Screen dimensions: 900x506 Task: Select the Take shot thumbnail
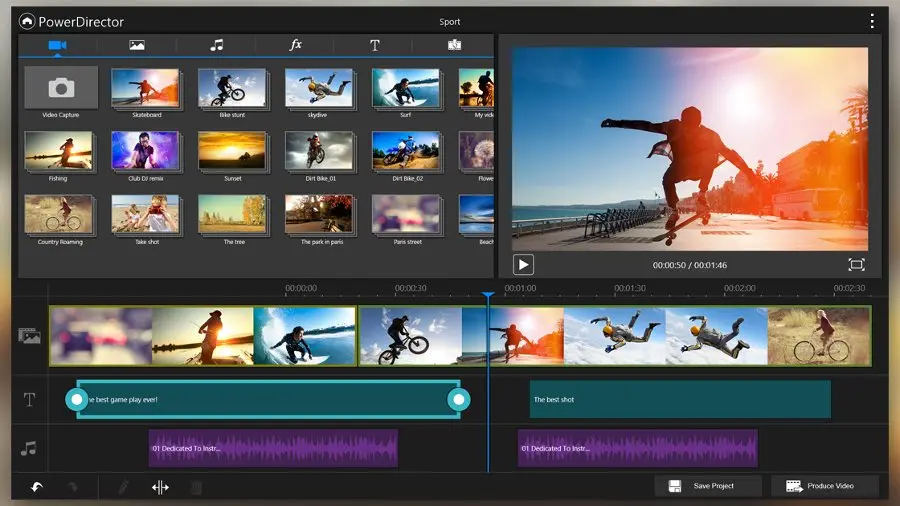146,215
